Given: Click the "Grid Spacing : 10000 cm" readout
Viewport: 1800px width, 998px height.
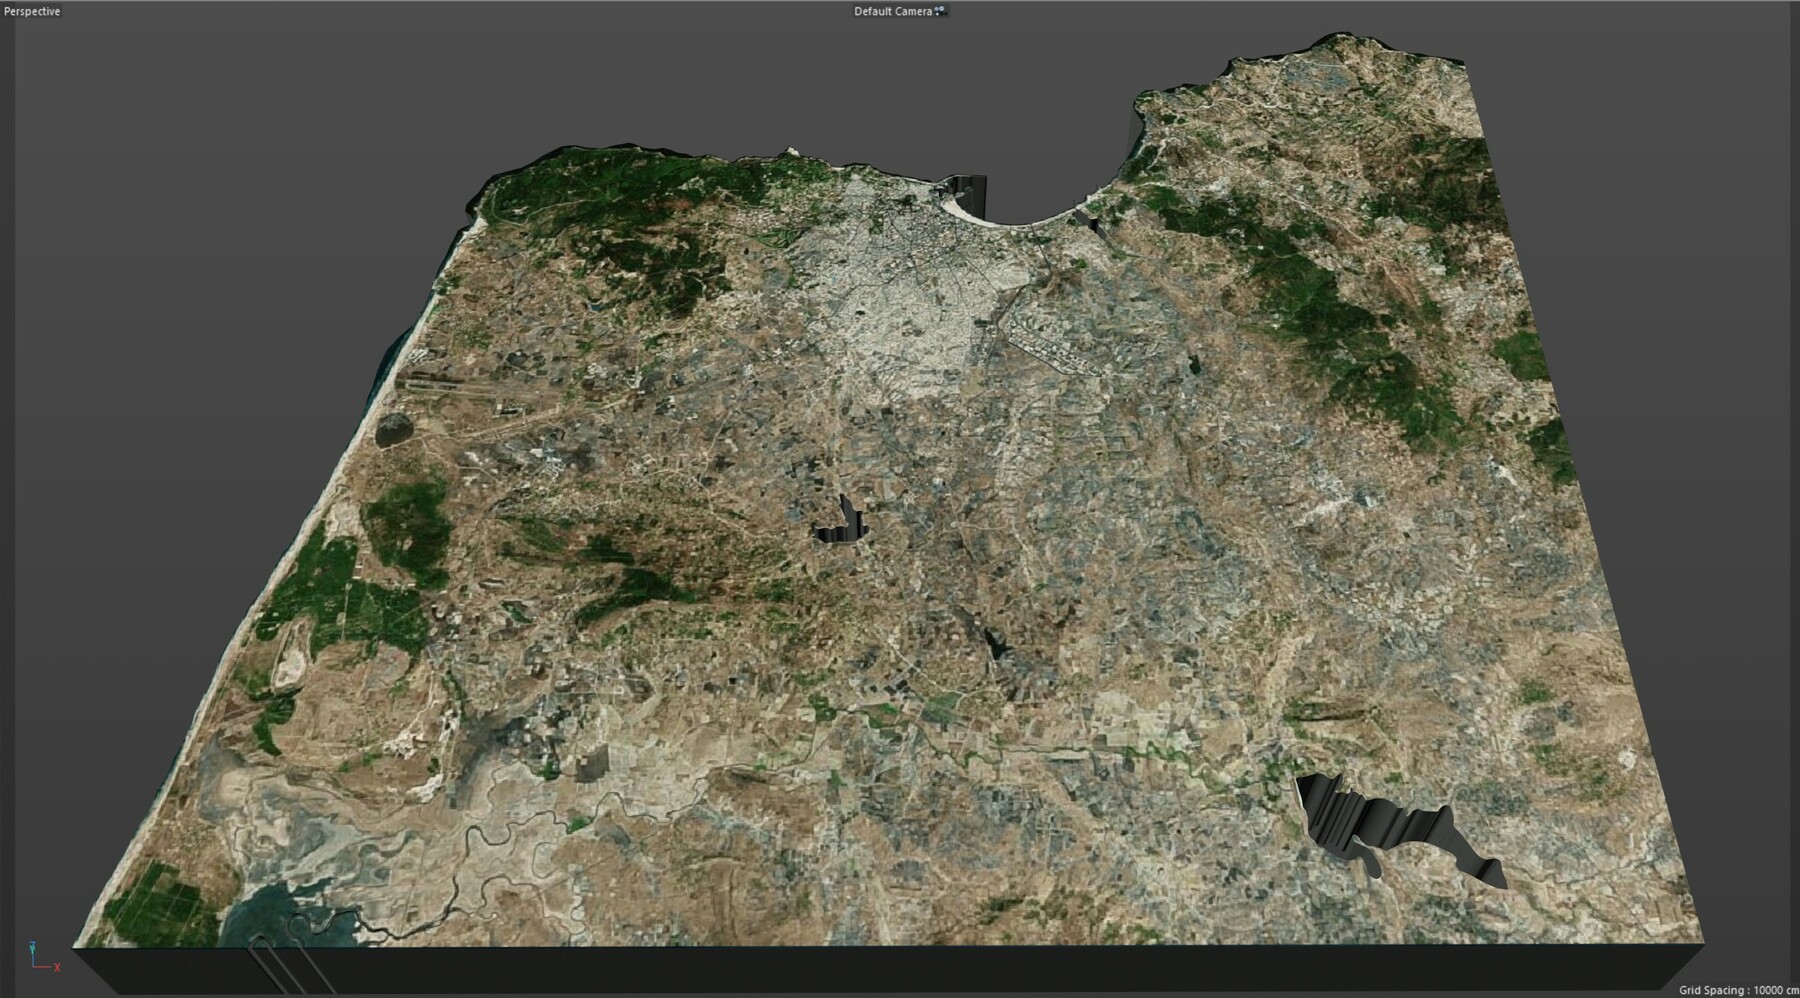Looking at the screenshot, I should pos(1738,990).
